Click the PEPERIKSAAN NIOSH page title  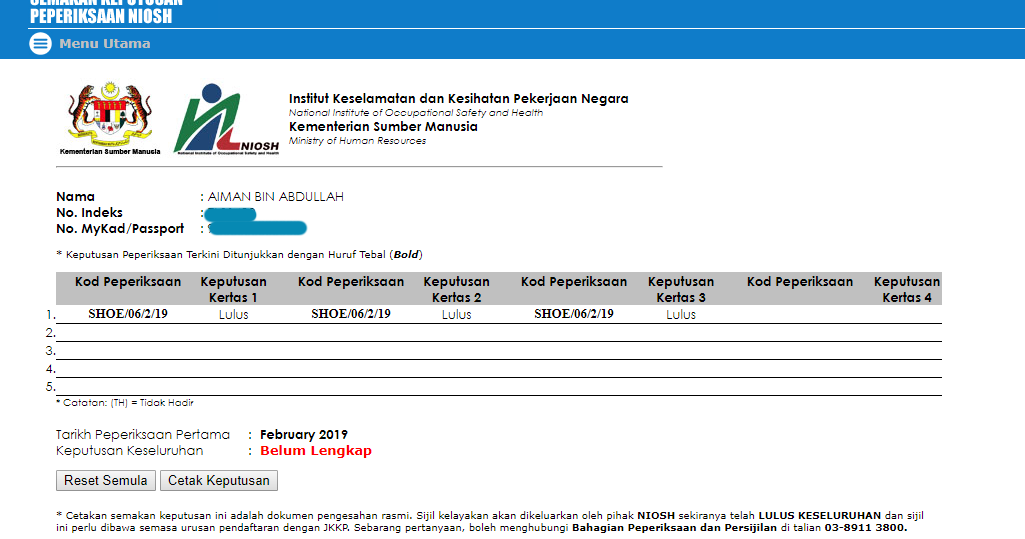click(101, 16)
